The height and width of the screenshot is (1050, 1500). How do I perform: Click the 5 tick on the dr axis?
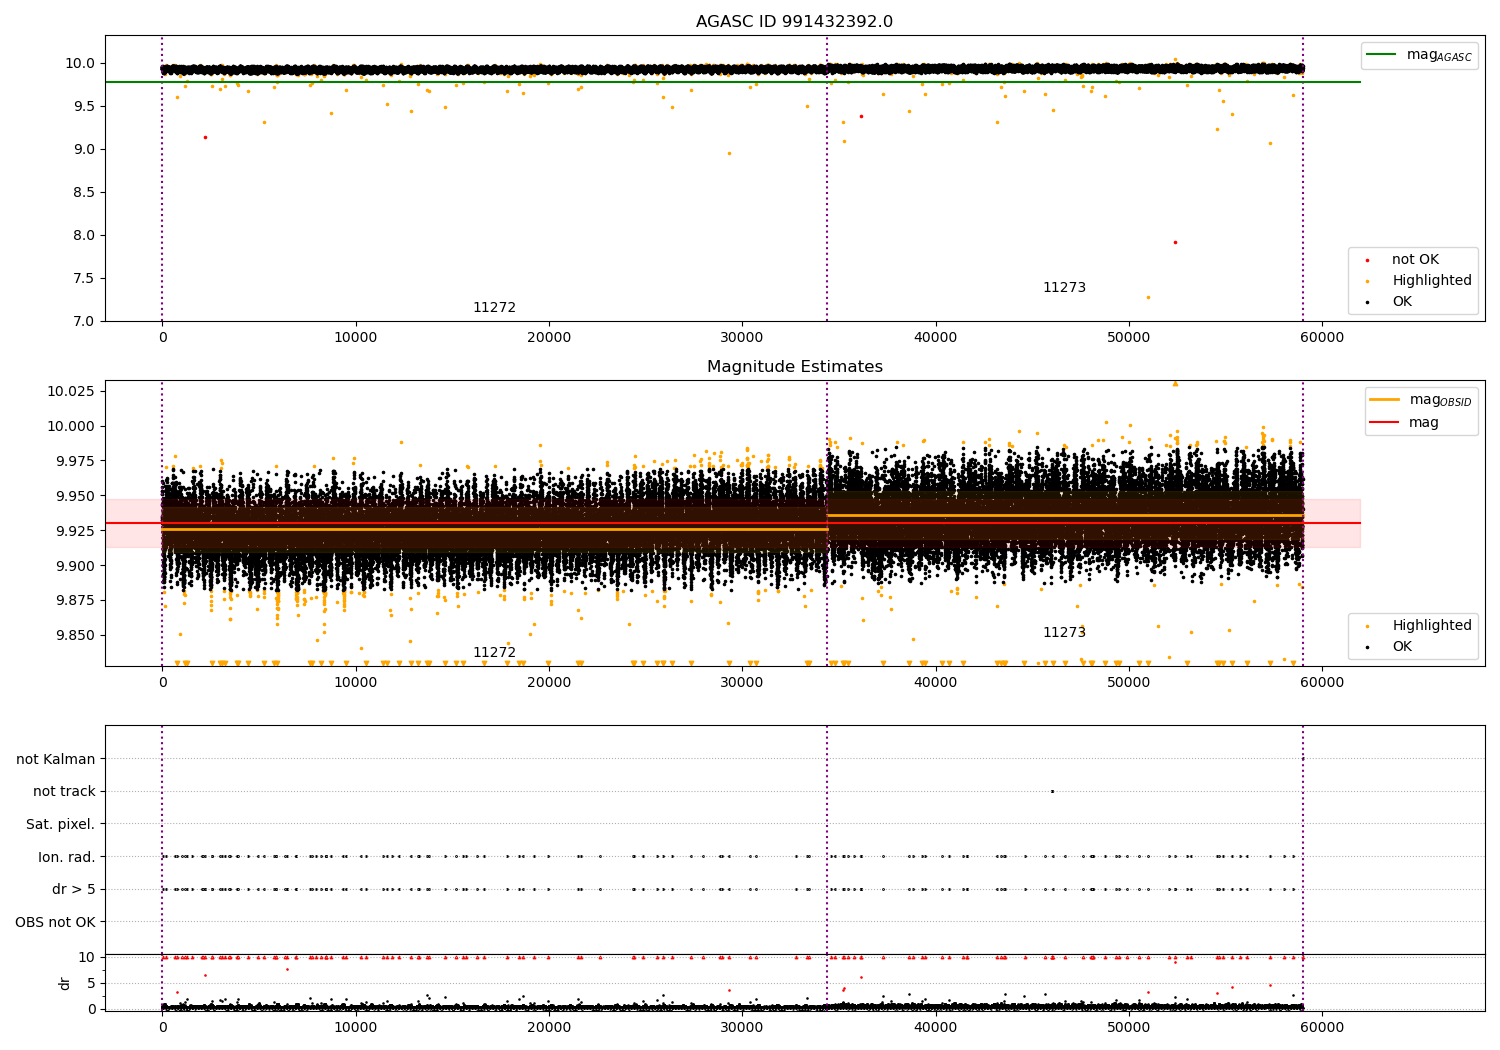tap(92, 983)
